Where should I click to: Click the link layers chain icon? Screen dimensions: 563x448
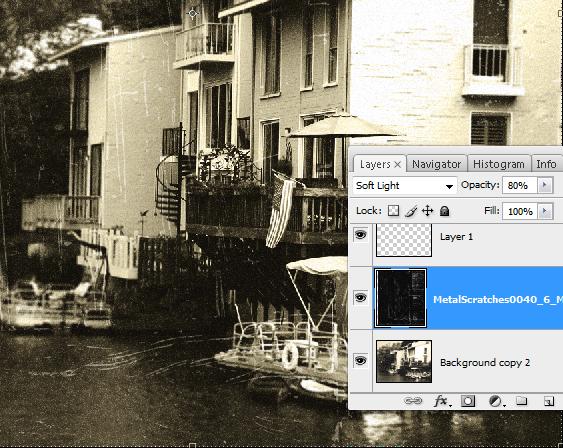(x=413, y=401)
